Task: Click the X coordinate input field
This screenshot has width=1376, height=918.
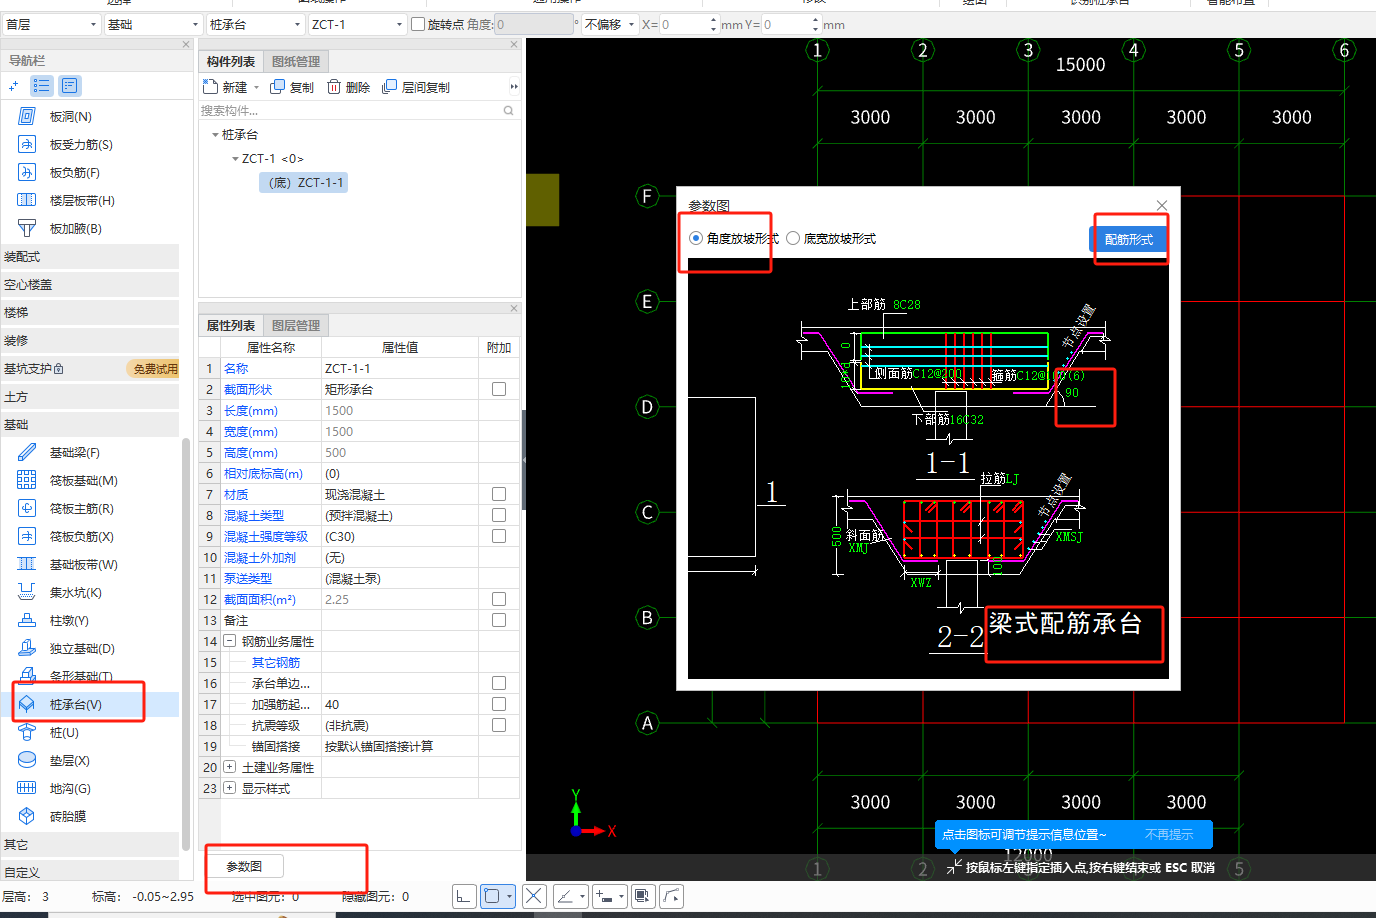Action: [x=686, y=24]
